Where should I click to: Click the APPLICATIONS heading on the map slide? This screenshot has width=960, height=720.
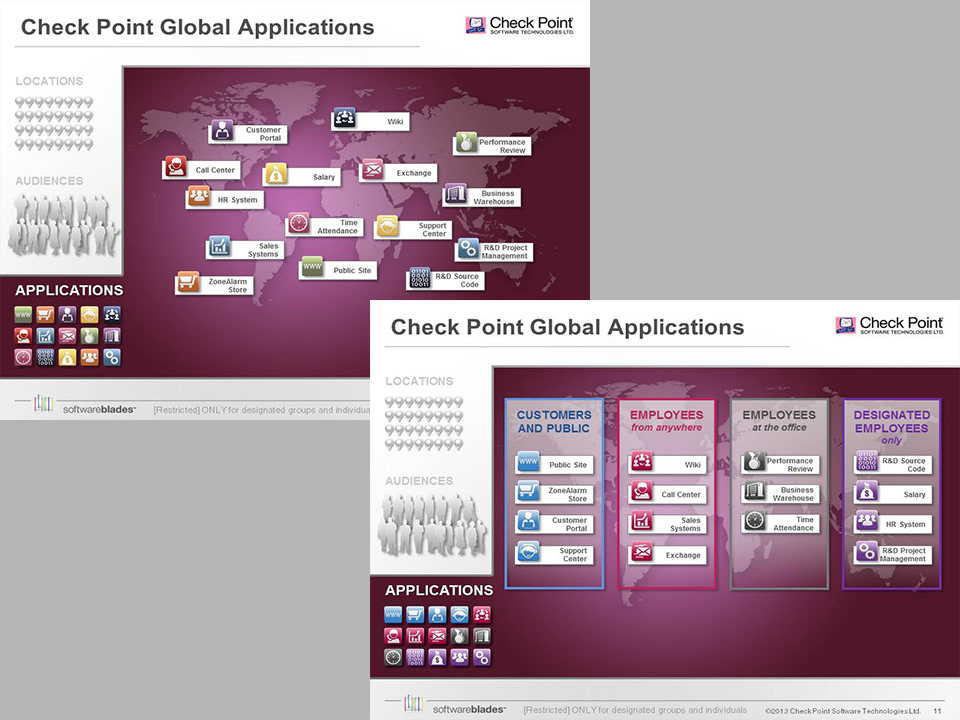pyautogui.click(x=69, y=290)
